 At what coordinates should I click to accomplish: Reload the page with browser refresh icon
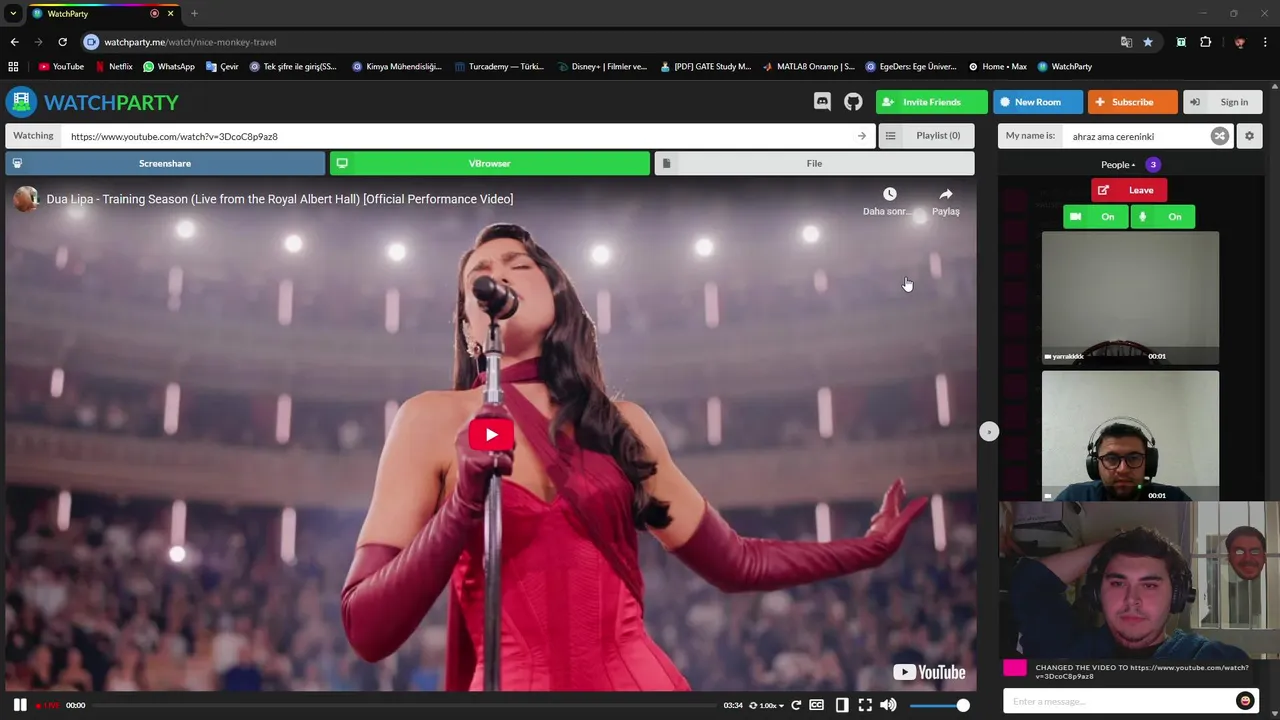62,42
